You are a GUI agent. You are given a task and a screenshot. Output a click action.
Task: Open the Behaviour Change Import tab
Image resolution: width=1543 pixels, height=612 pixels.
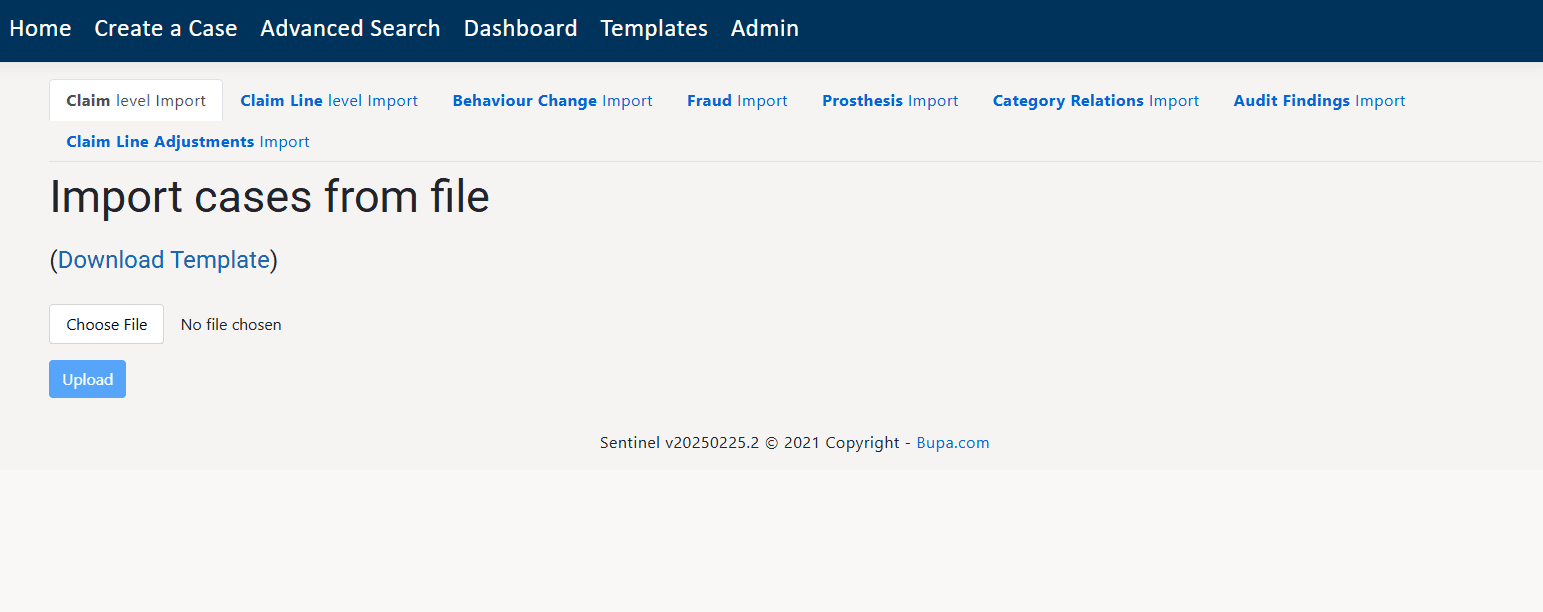552,100
